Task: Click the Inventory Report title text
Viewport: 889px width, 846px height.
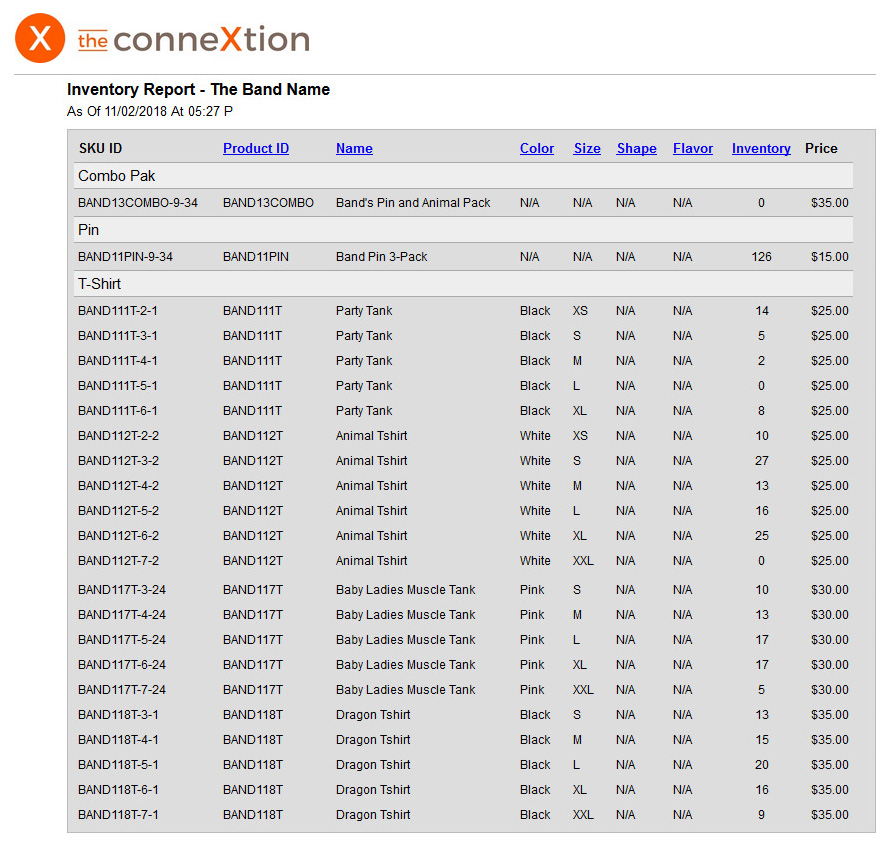Action: [198, 90]
